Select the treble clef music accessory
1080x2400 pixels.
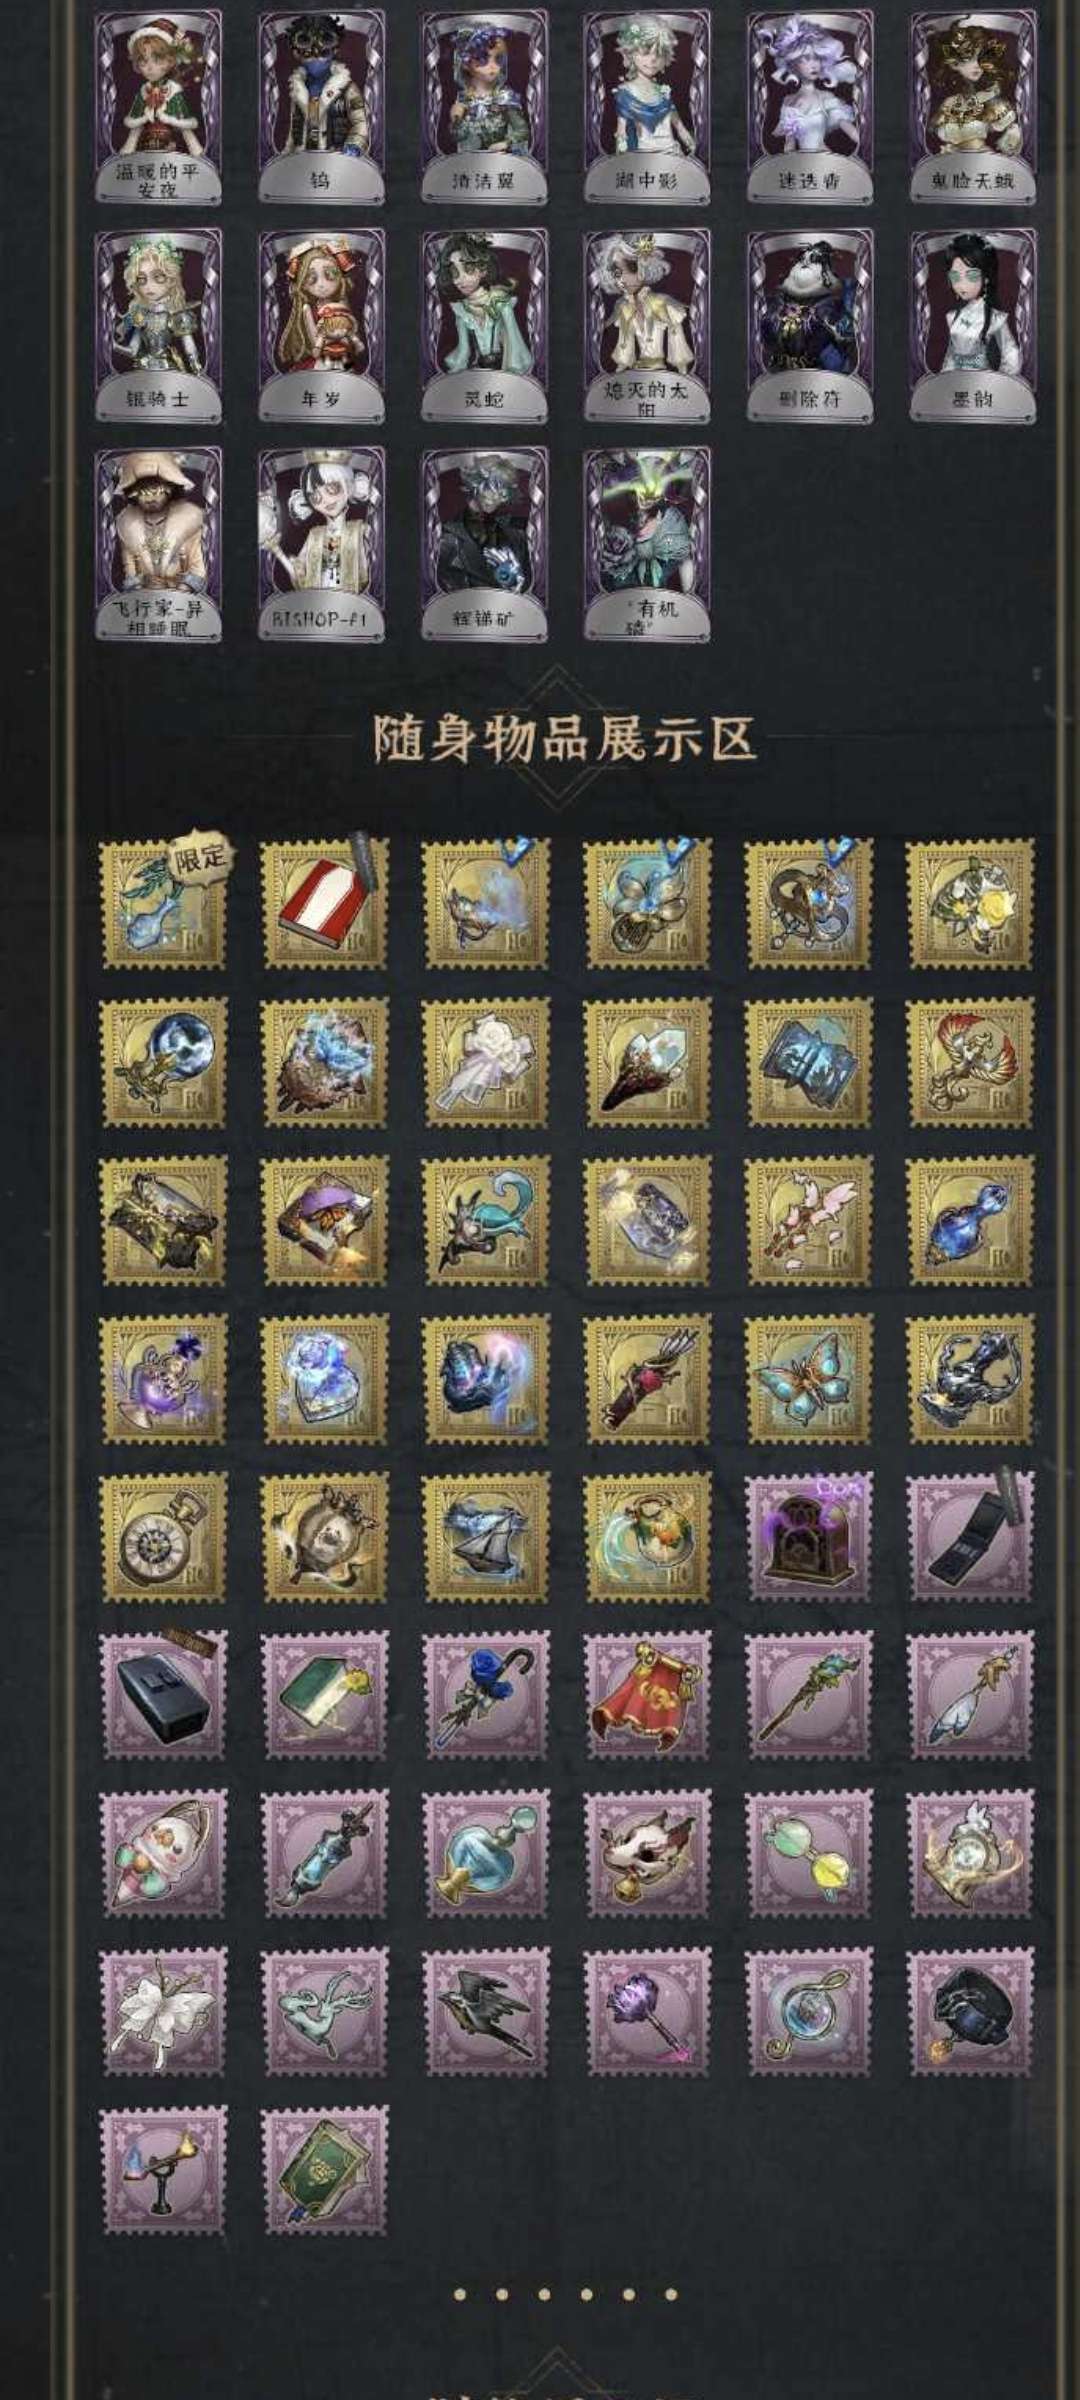809,2011
